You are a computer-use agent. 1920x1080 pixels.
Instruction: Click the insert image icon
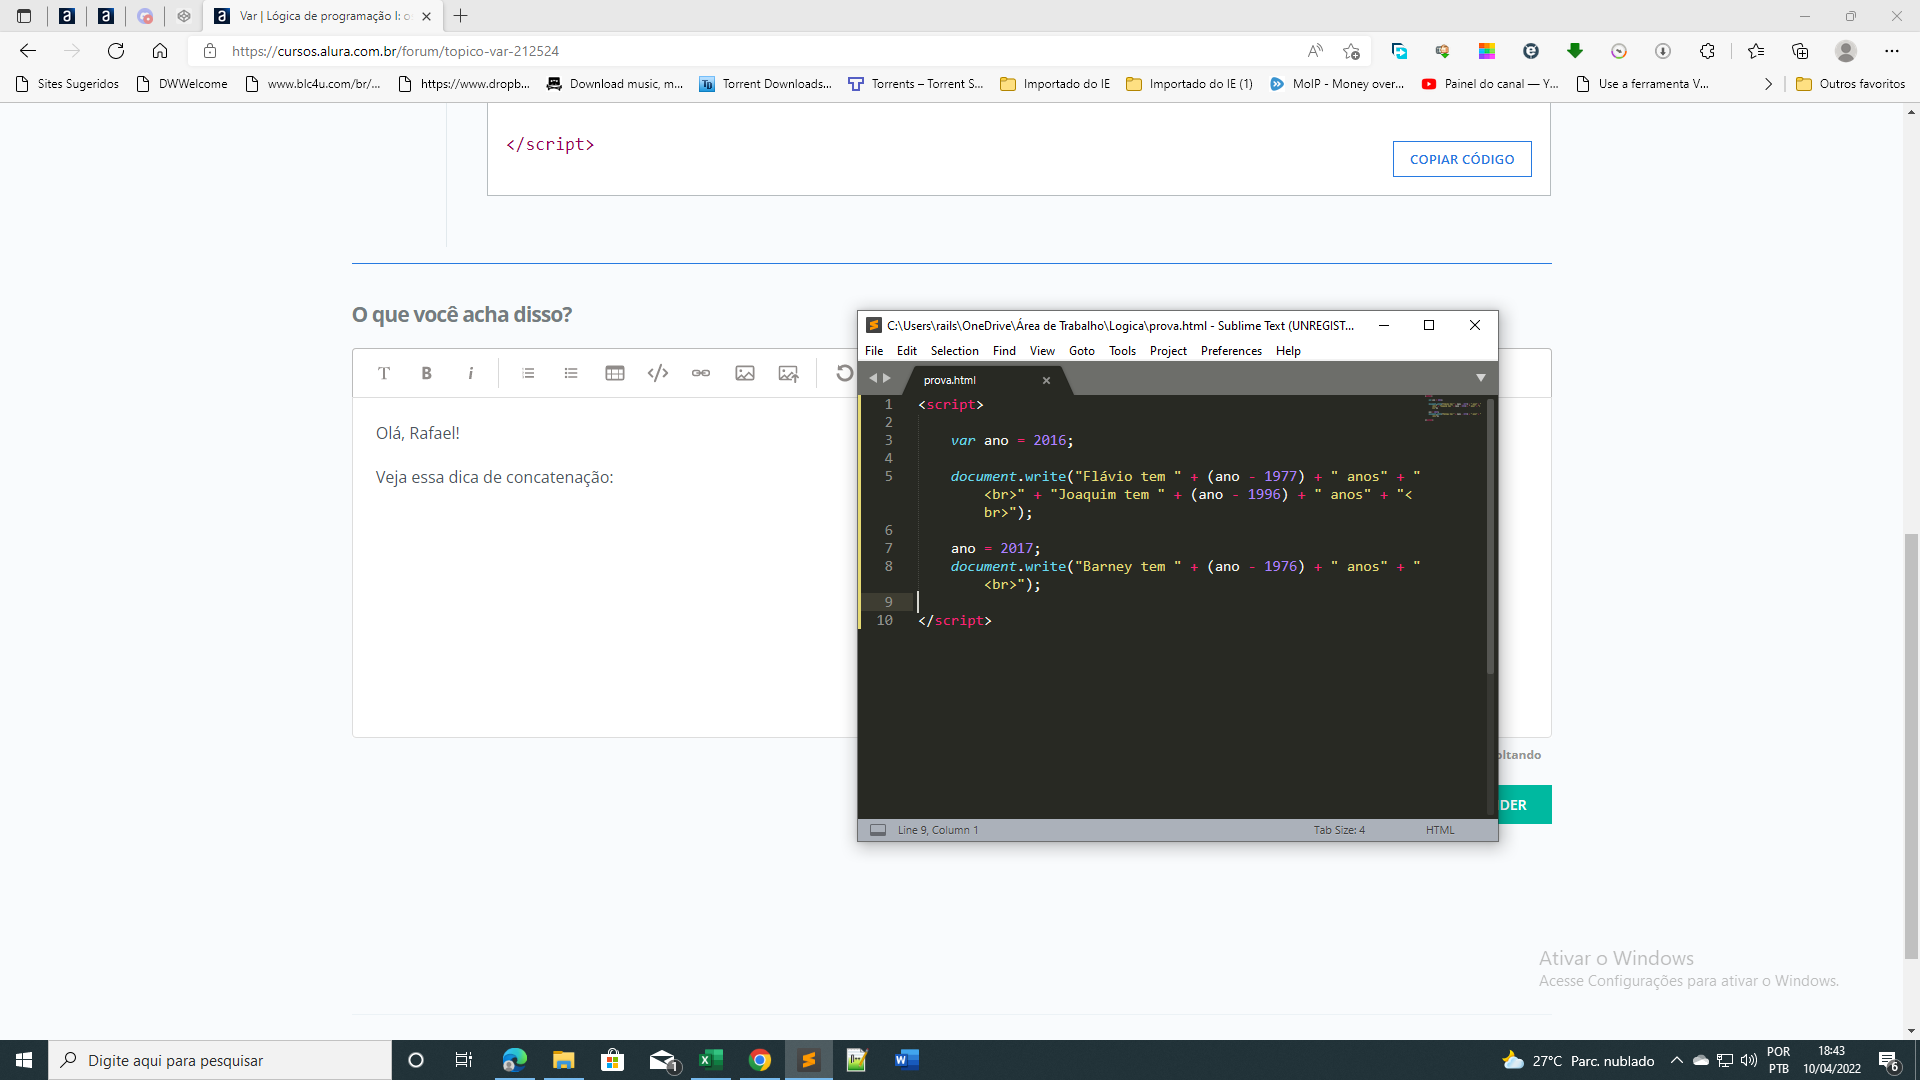(x=745, y=373)
